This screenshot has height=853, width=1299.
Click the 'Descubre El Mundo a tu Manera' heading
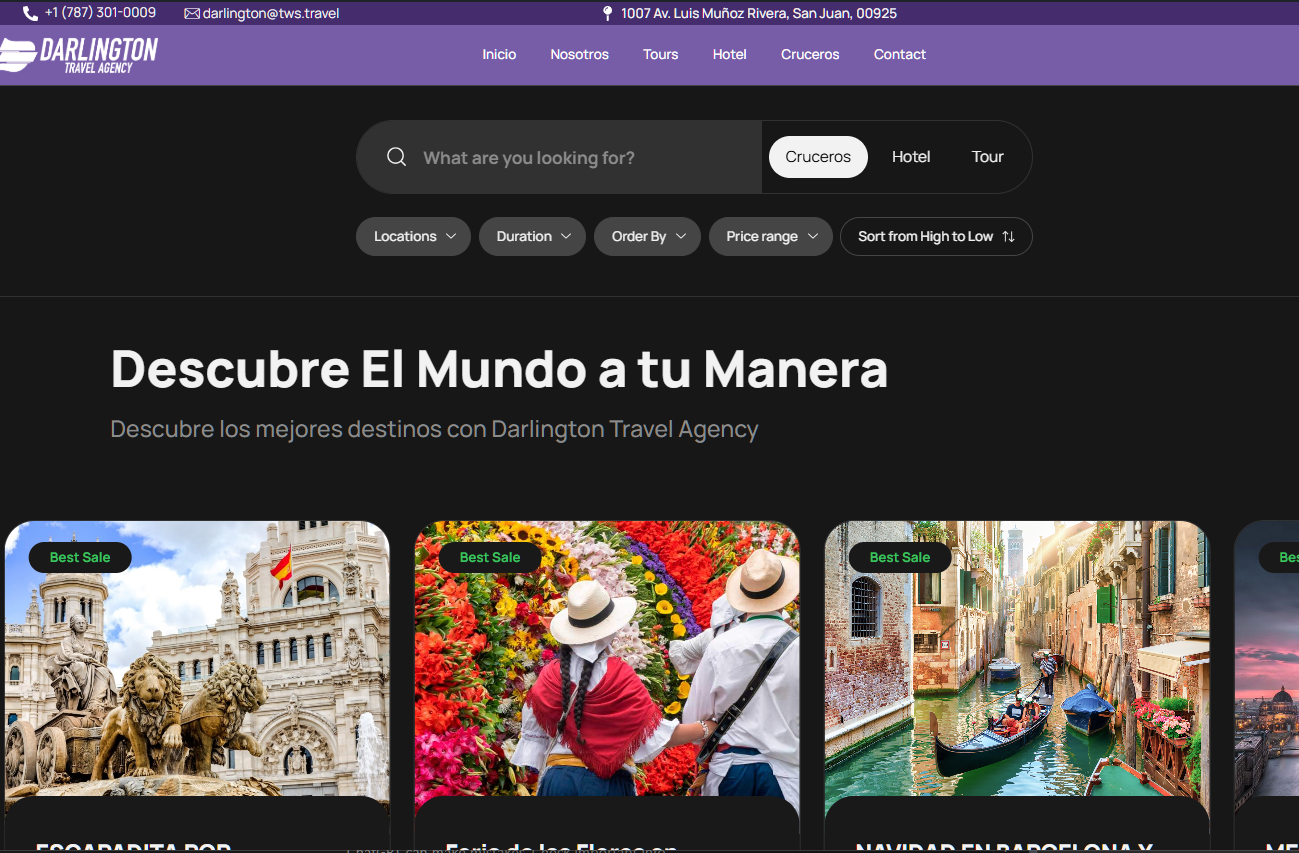499,369
